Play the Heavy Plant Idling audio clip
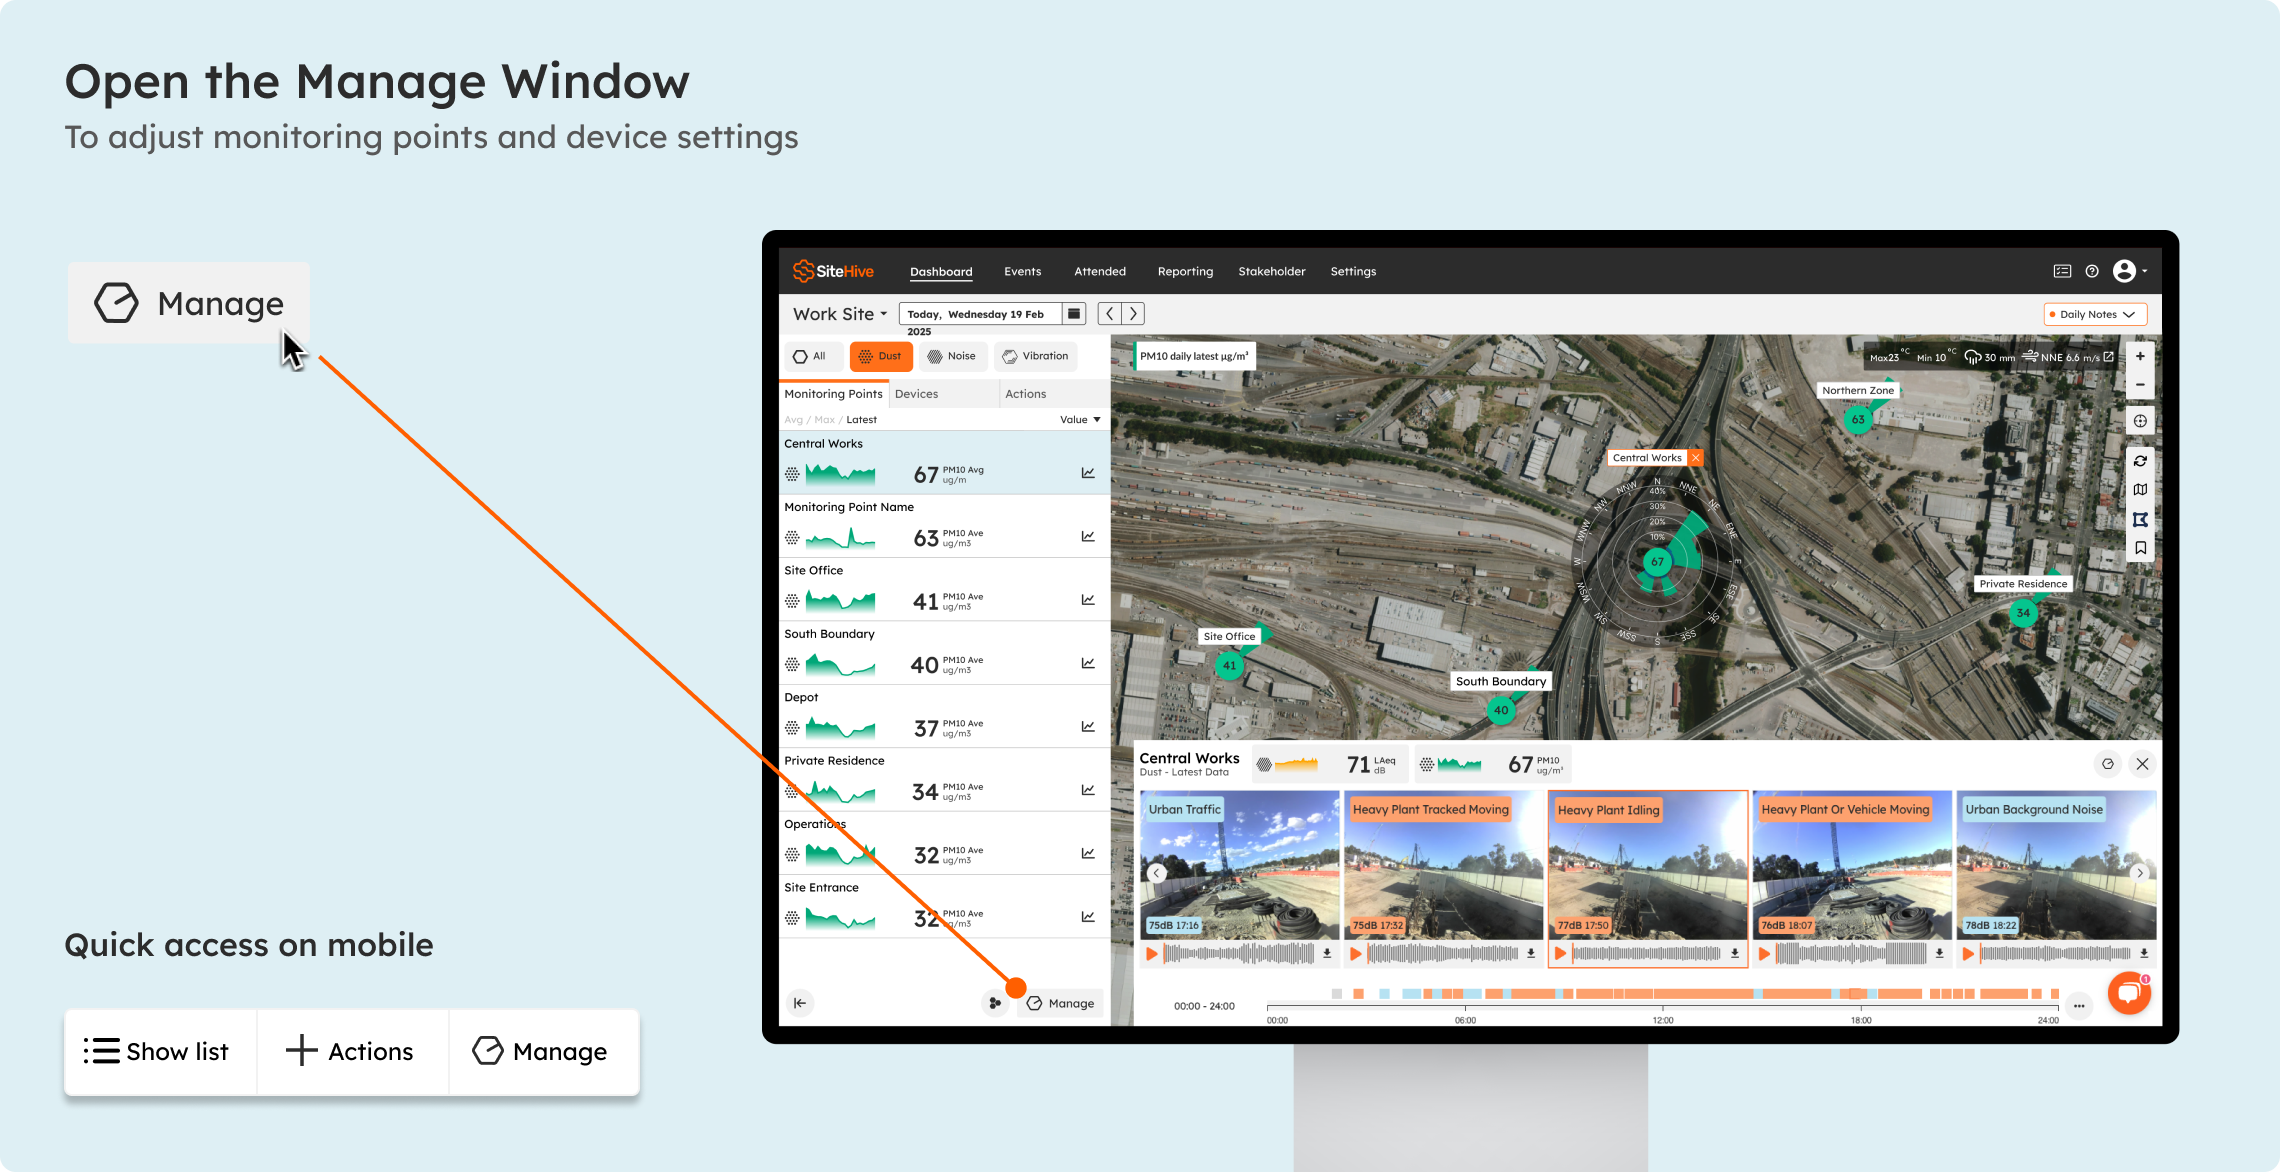The width and height of the screenshot is (2280, 1172). (1560, 954)
